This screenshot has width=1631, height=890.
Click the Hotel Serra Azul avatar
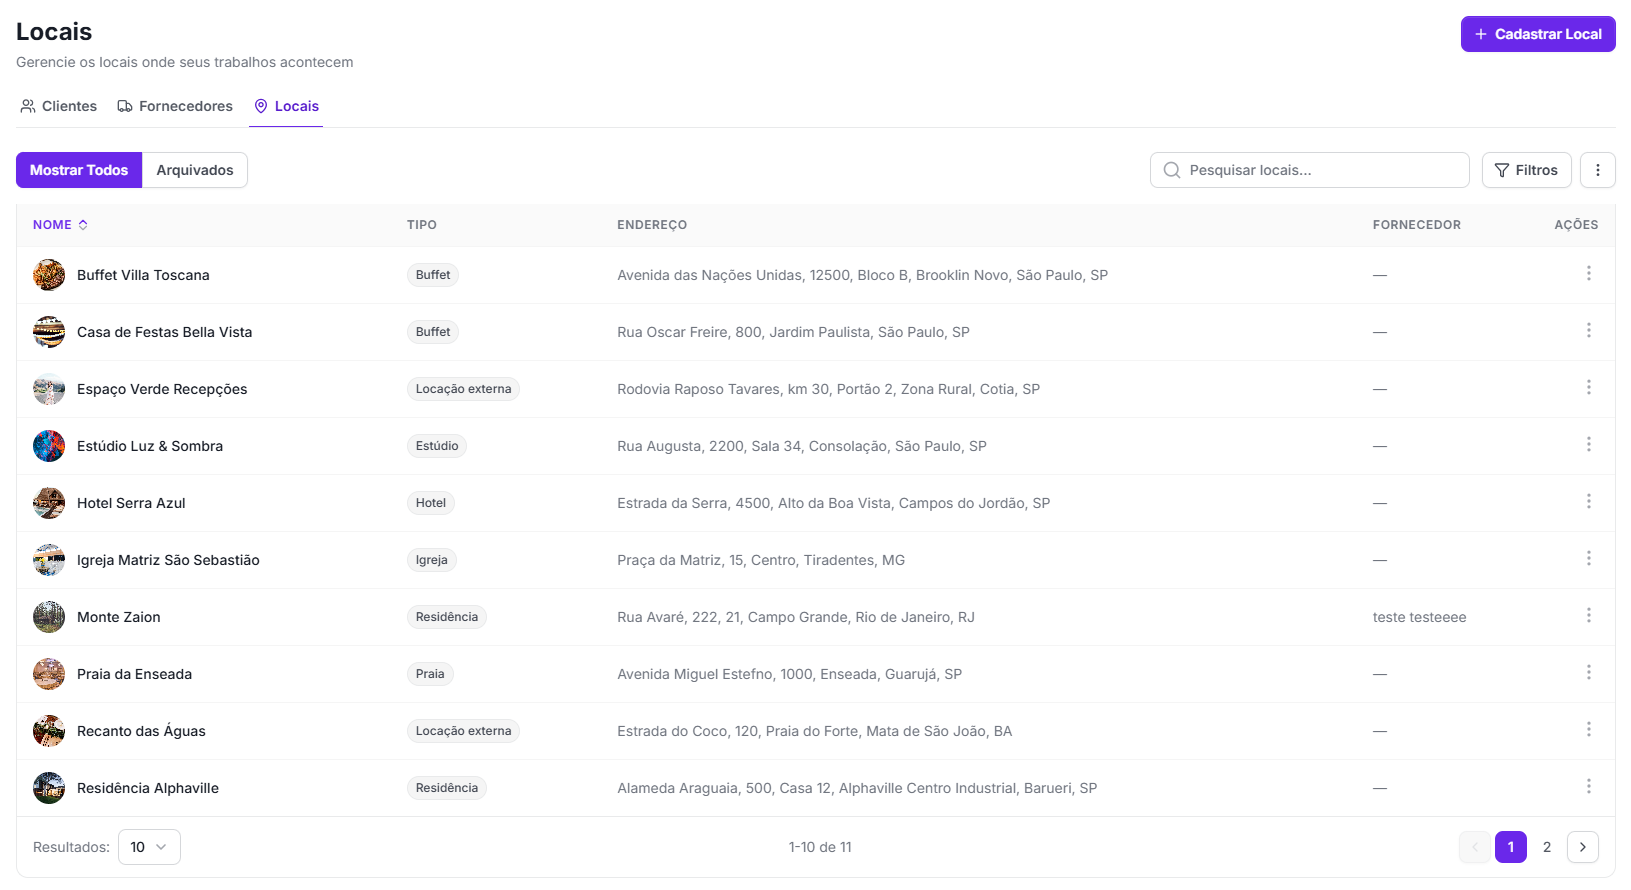click(x=49, y=503)
